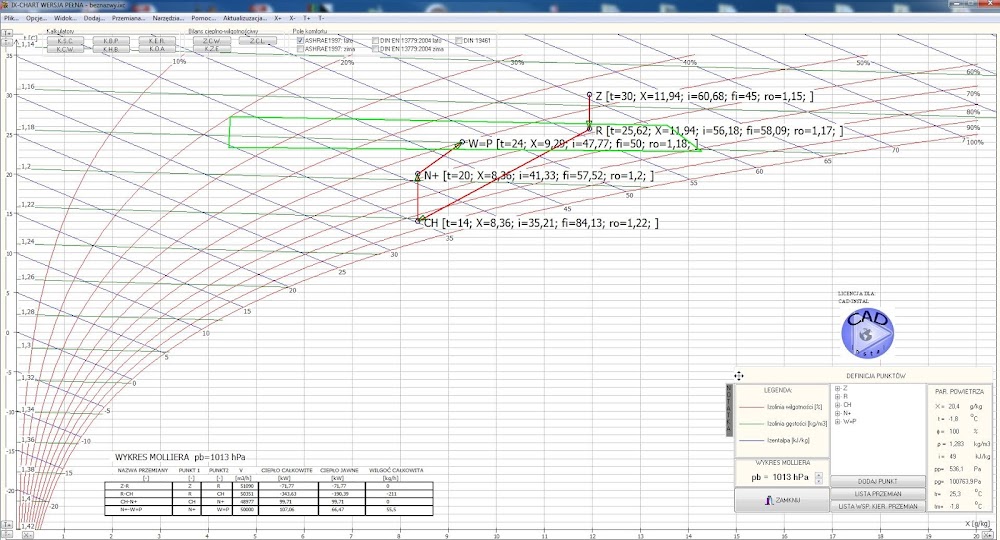Open the K.O.A. calculator
Viewport: 1000px width, 540px height.
(156, 49)
